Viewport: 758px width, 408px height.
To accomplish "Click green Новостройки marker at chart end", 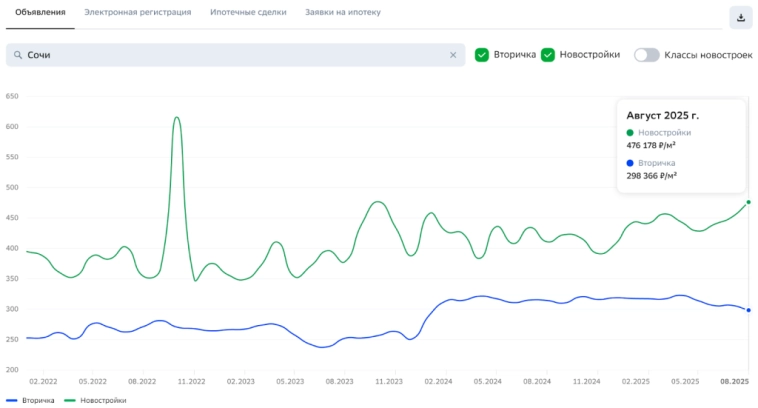I will [x=748, y=202].
